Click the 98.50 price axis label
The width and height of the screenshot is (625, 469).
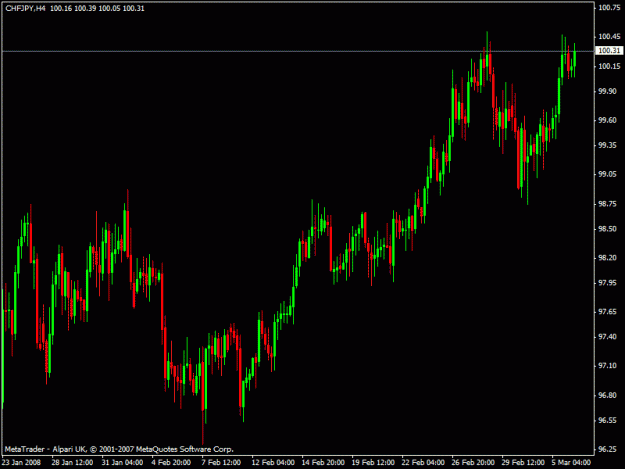pyautogui.click(x=607, y=229)
